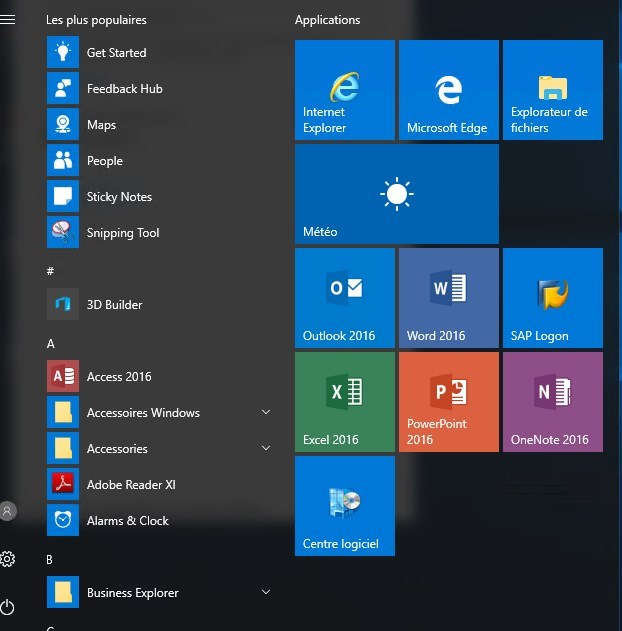The height and width of the screenshot is (631, 622).
Task: Click the Business Explorer folder icon
Action: click(x=63, y=592)
